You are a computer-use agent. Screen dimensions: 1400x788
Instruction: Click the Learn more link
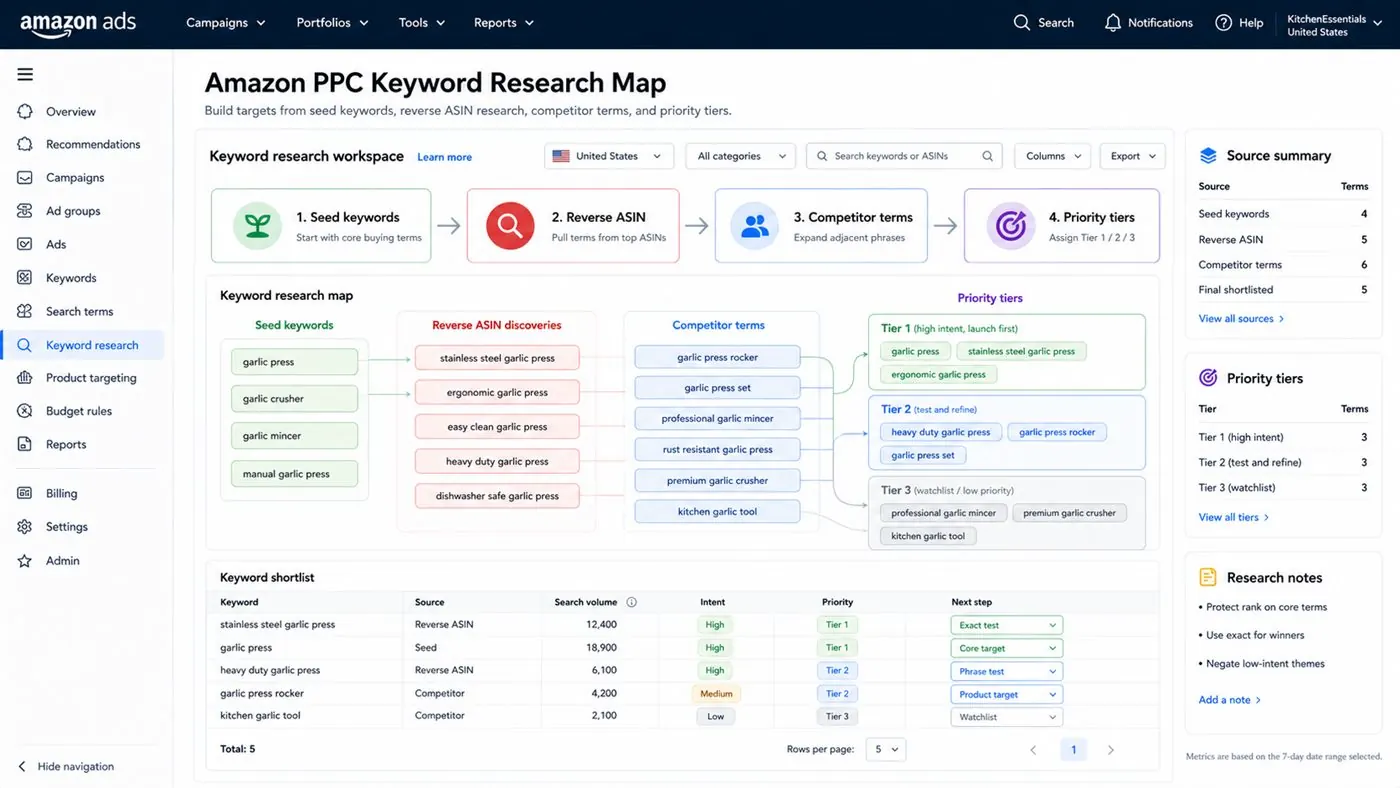tap(444, 157)
